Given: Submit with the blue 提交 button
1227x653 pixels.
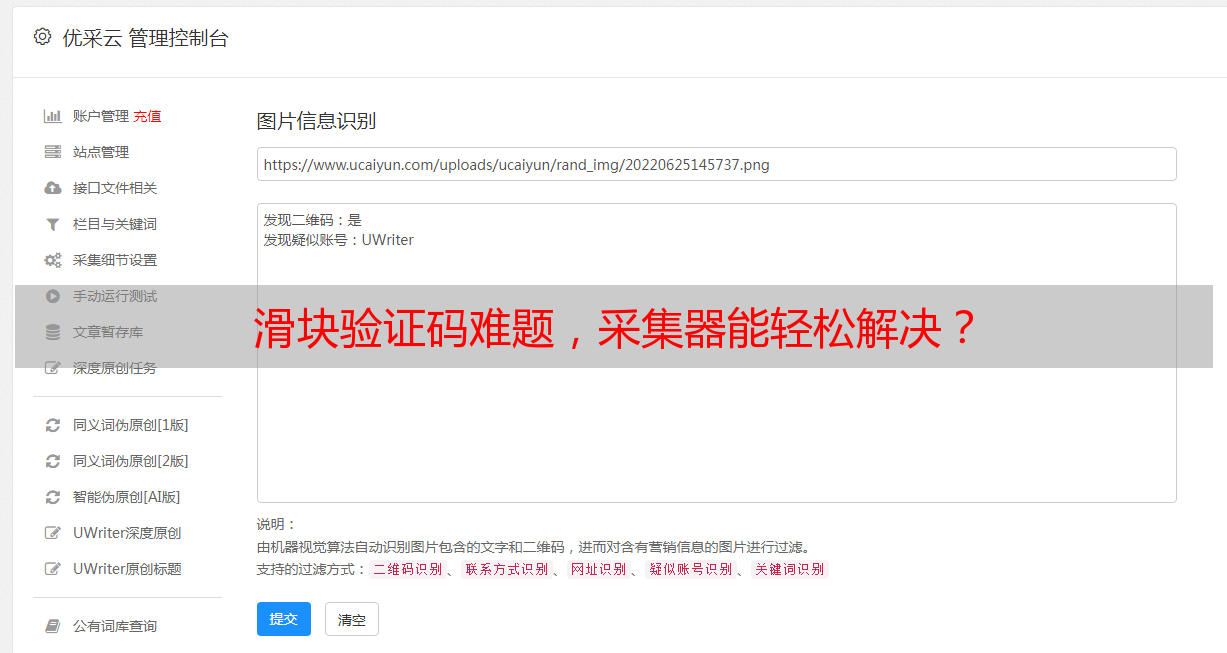Looking at the screenshot, I should pos(284,619).
